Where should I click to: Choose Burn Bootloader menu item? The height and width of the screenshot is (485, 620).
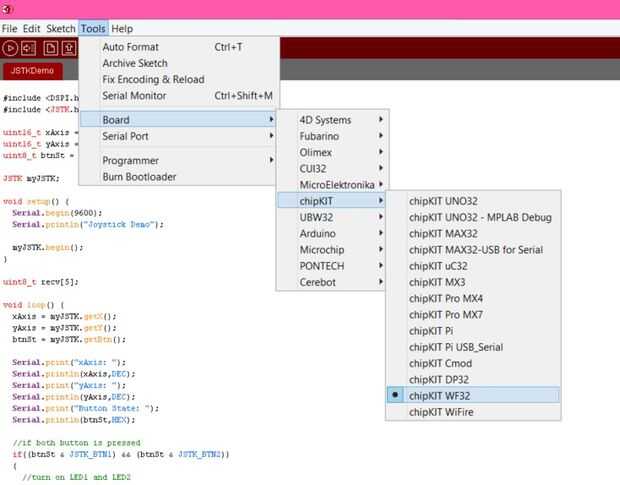click(x=178, y=177)
